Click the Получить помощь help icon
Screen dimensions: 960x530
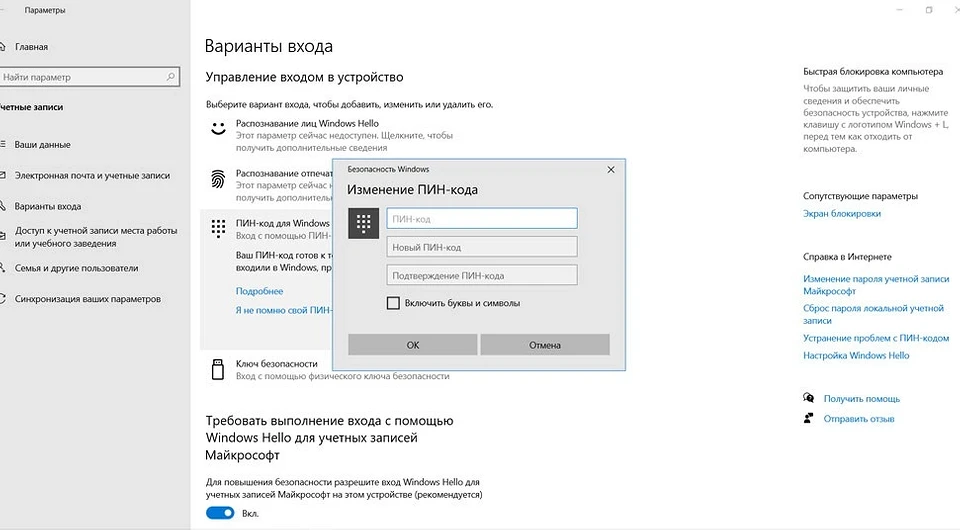pyautogui.click(x=809, y=398)
